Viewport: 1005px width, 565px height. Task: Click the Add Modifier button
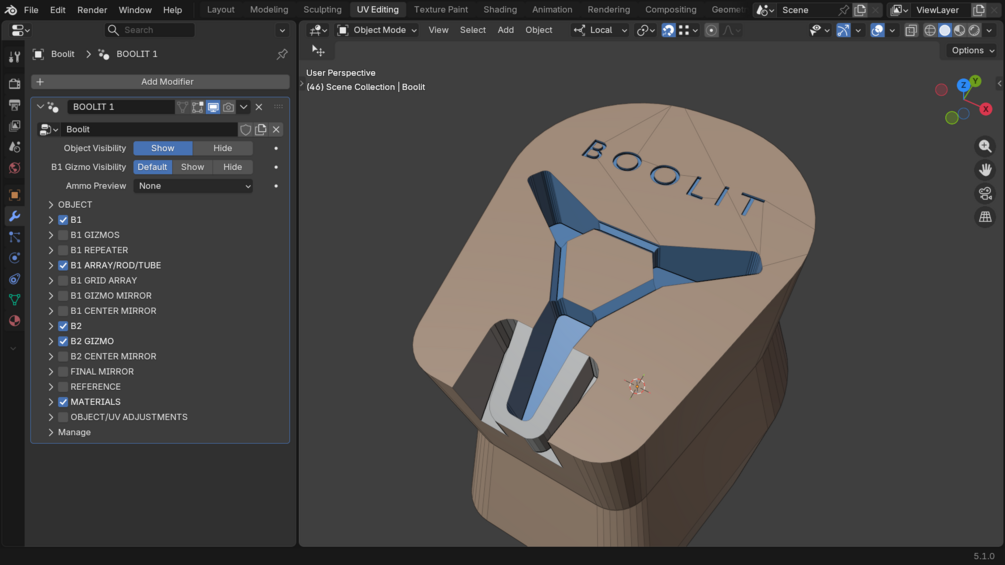(160, 82)
